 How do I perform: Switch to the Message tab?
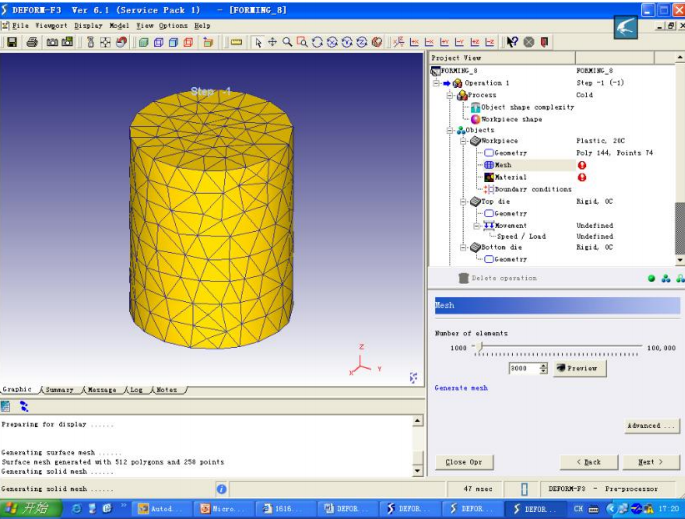coord(102,390)
